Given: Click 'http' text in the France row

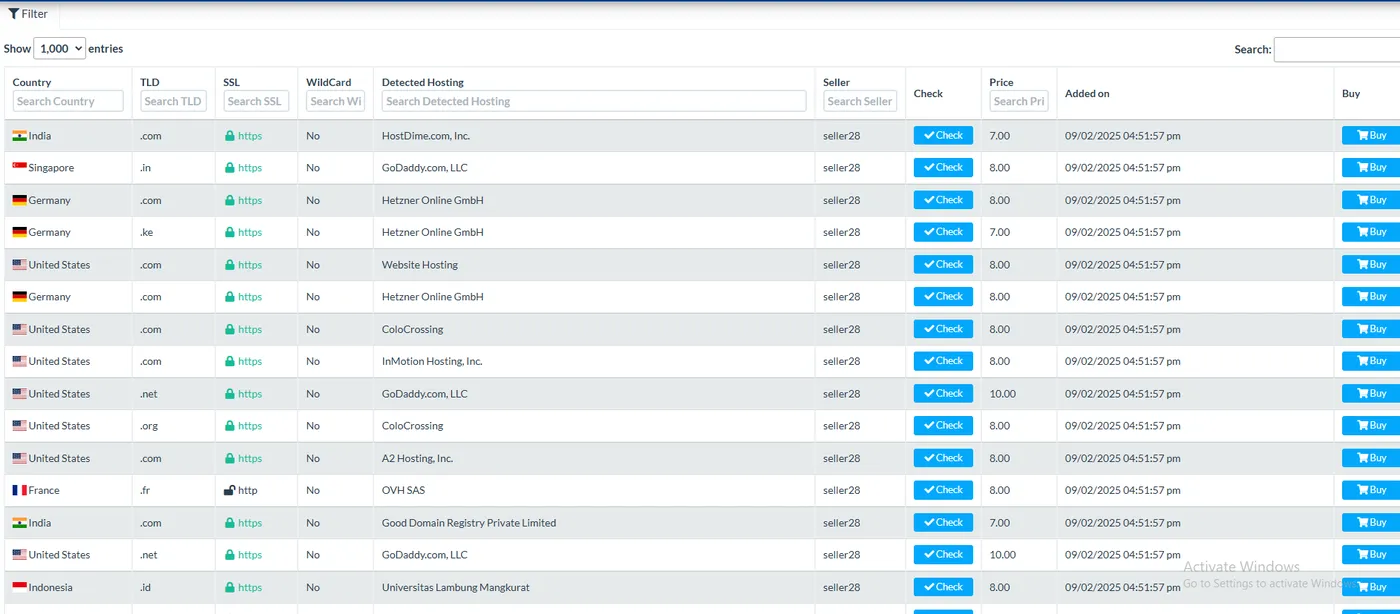Looking at the screenshot, I should (248, 491).
